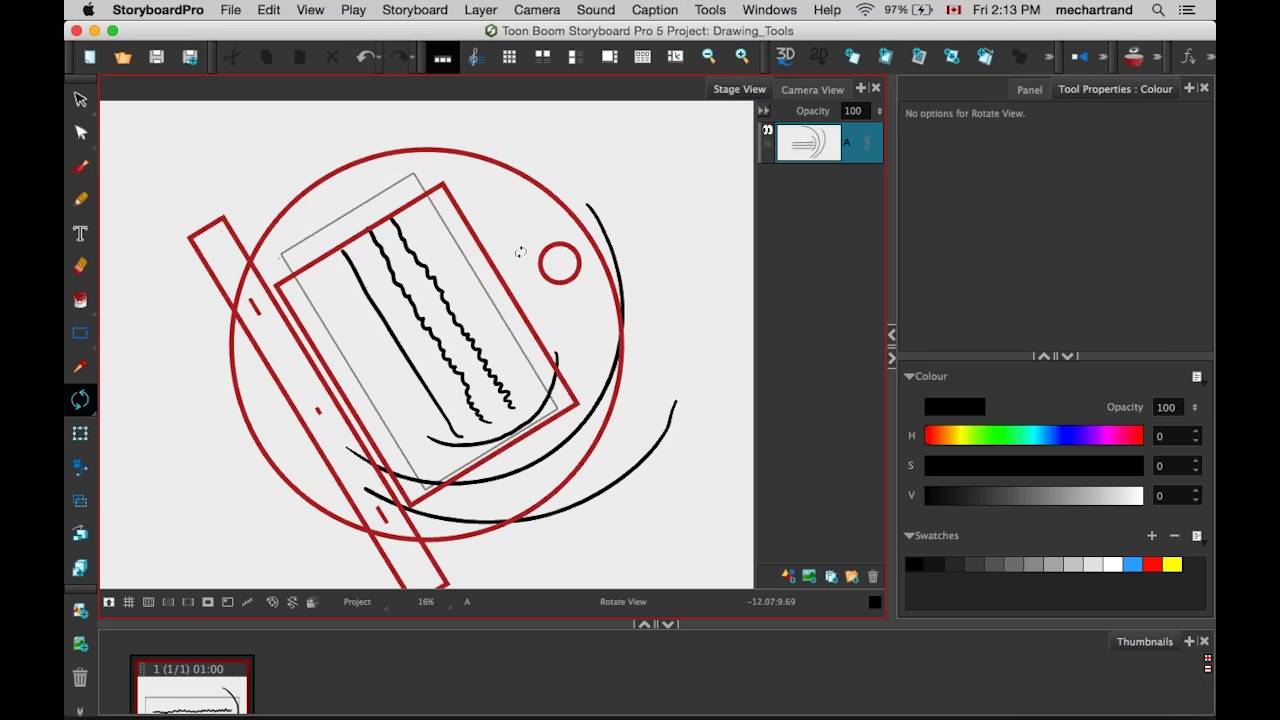Toggle the grid display in Stage View
Image resolution: width=1280 pixels, height=720 pixels.
(x=128, y=602)
